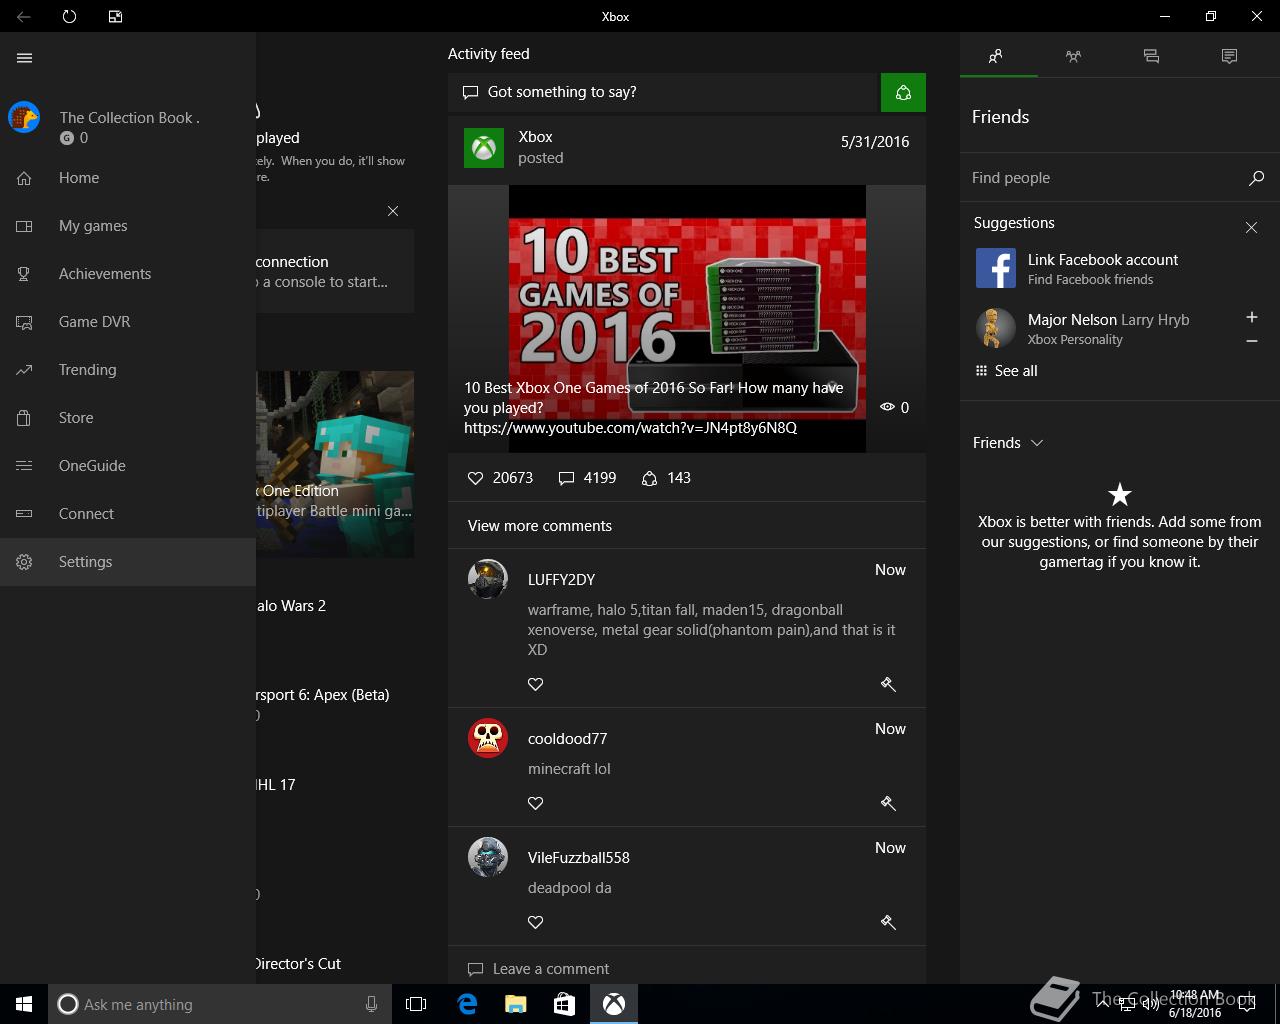Screen dimensions: 1280x1024
Task: Open Major Nelson profile avatar
Action: click(995, 328)
